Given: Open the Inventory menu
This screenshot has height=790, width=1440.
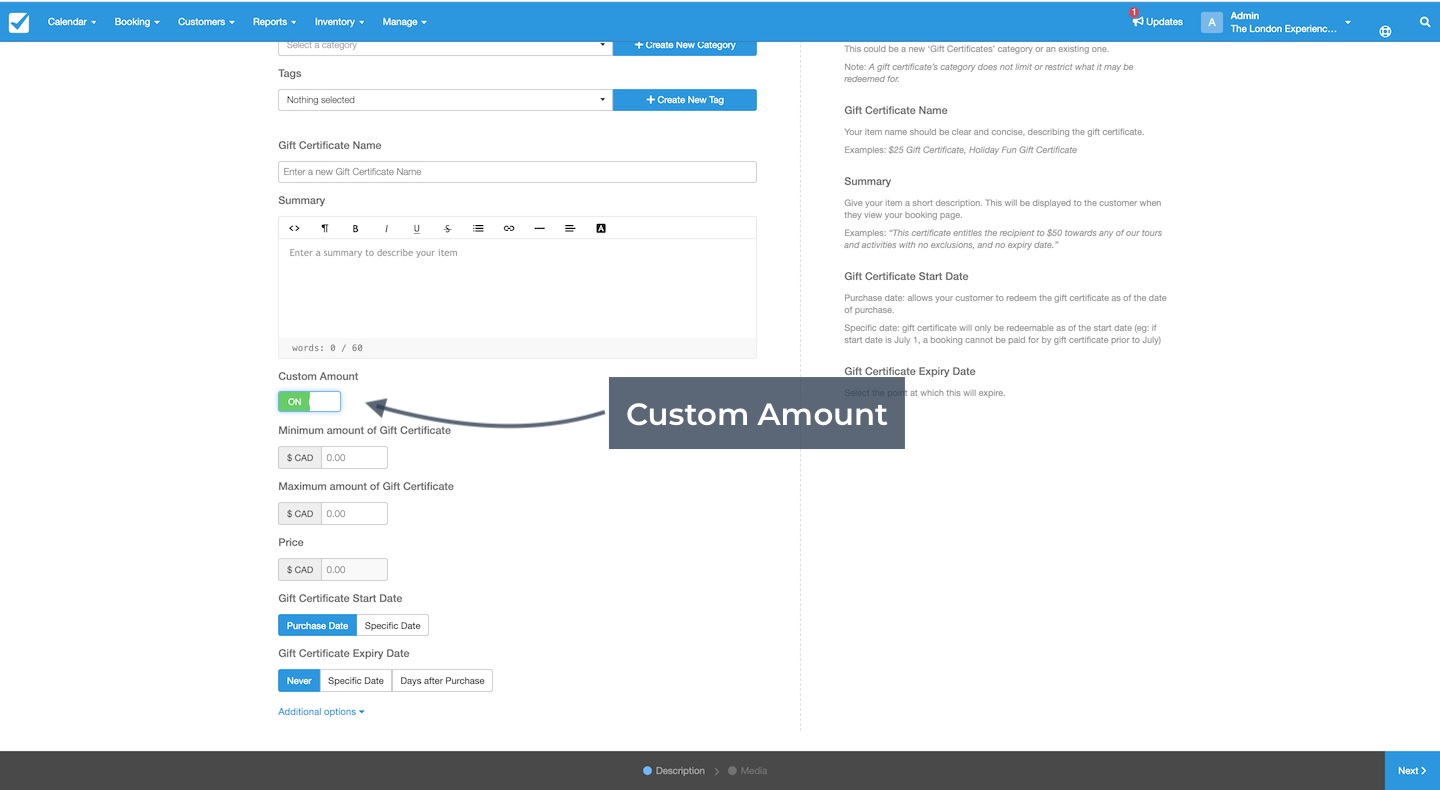Looking at the screenshot, I should click(339, 22).
